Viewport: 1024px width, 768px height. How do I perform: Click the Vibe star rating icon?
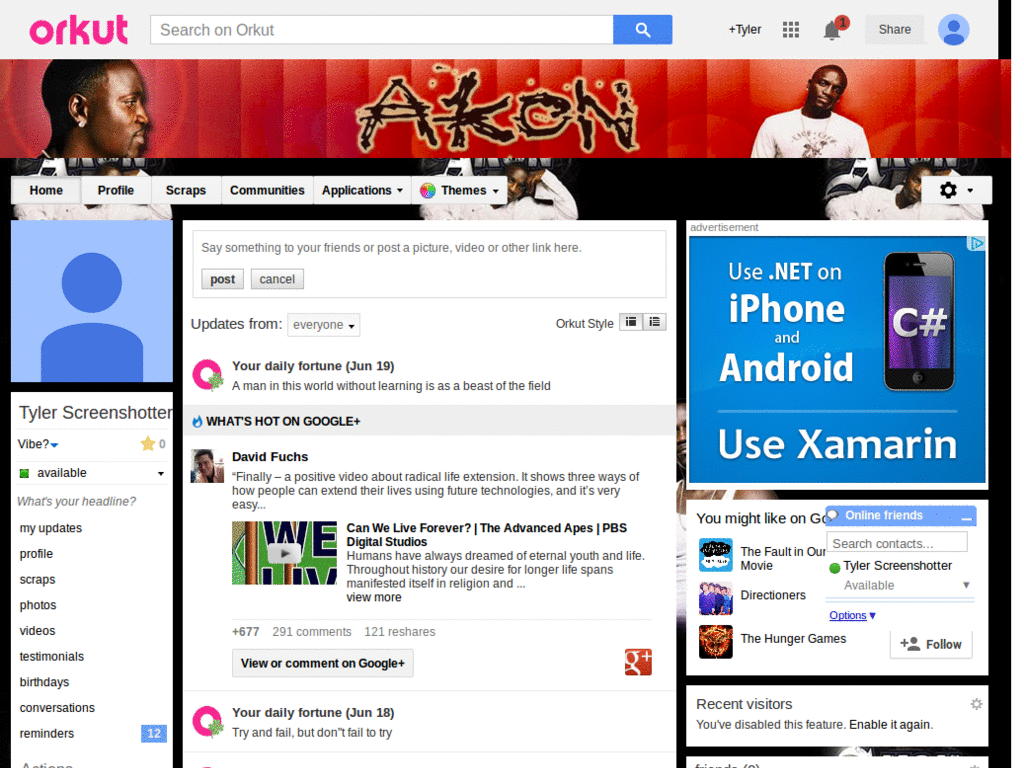[148, 444]
